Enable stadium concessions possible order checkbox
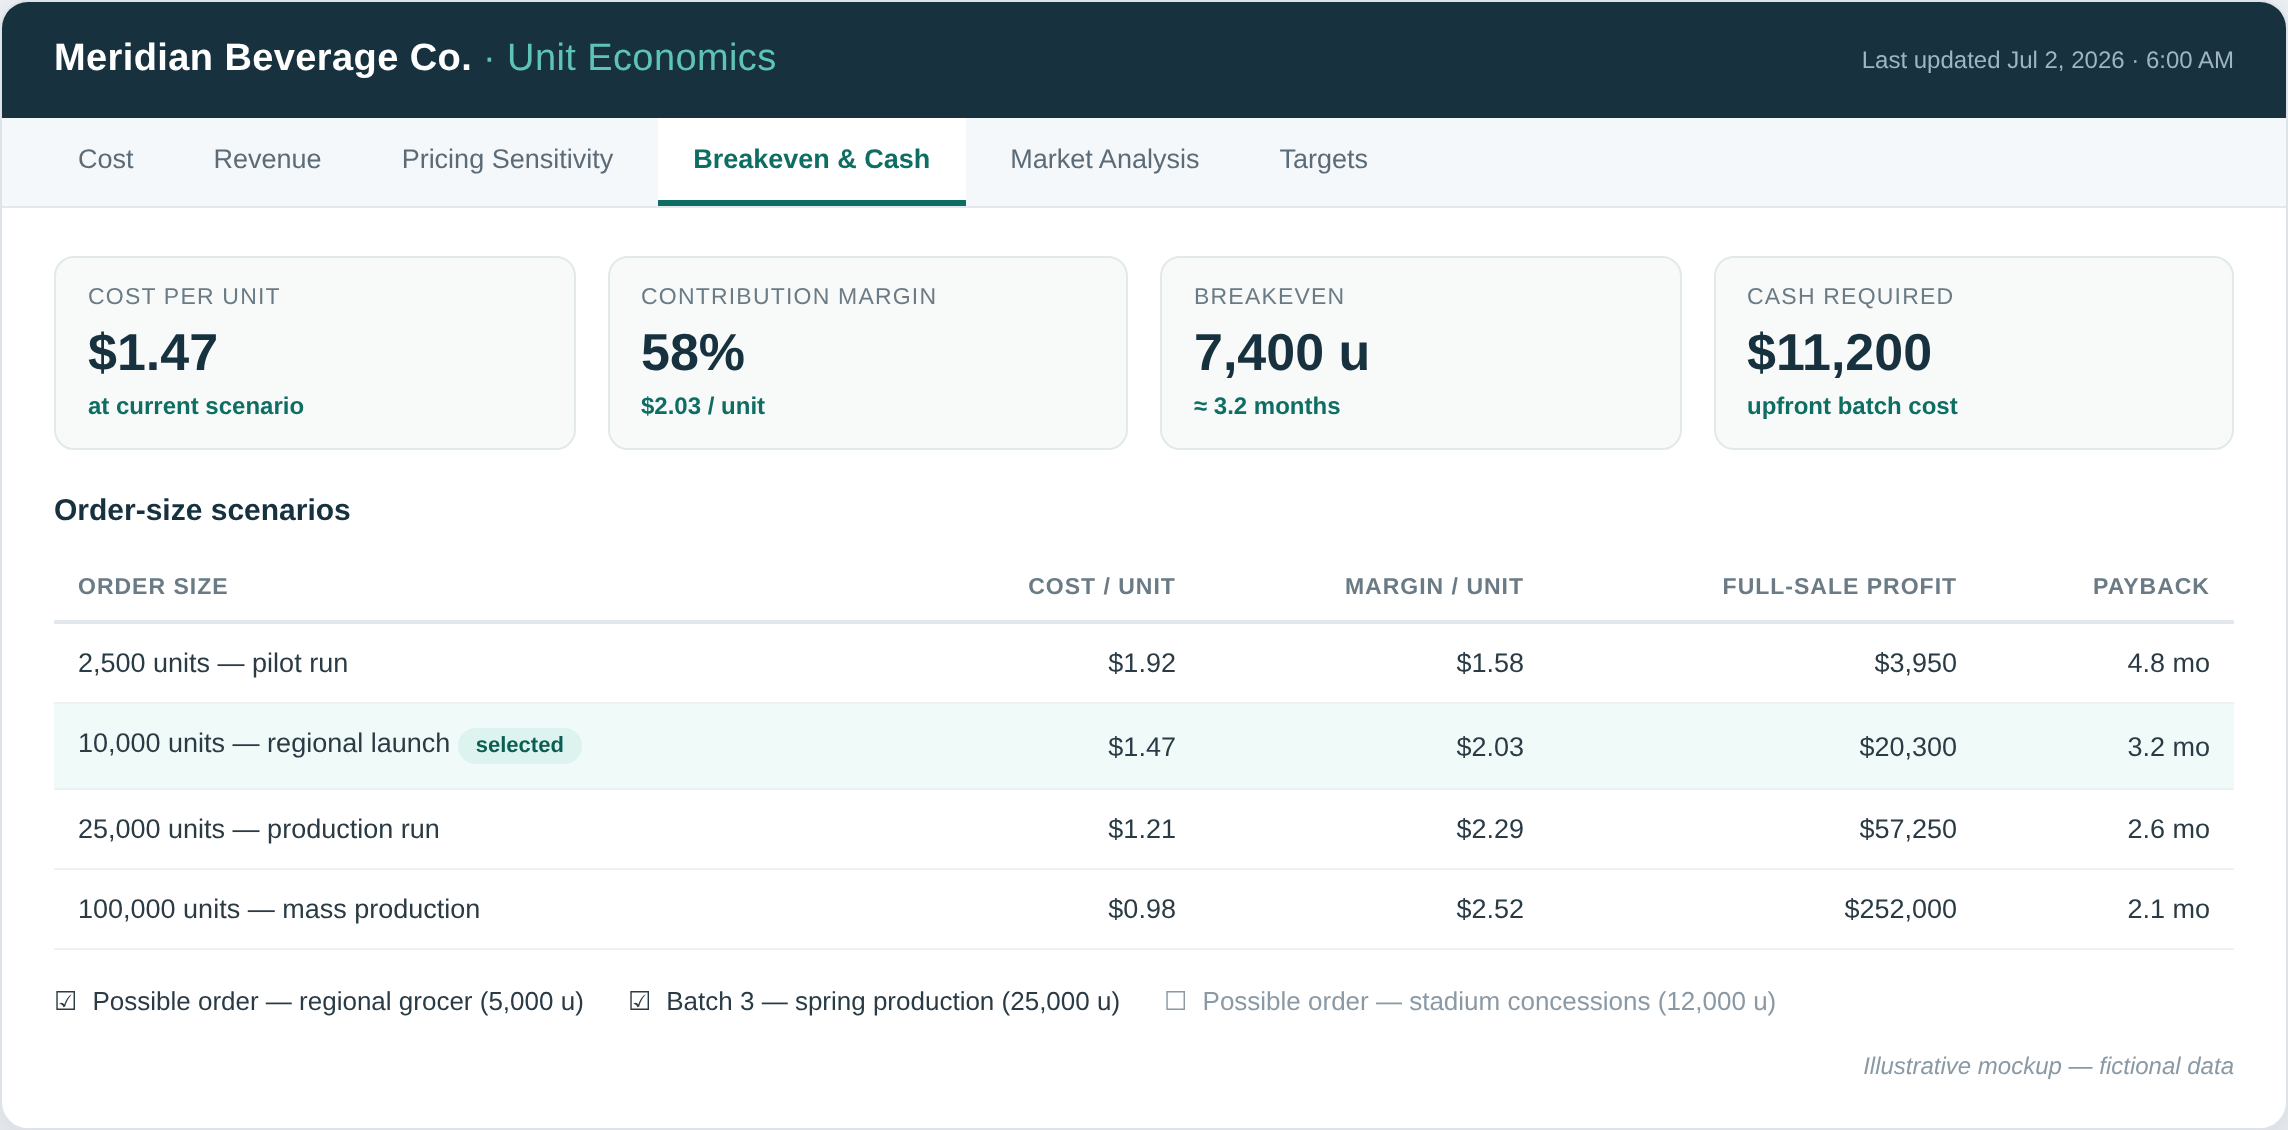 [x=1176, y=1001]
